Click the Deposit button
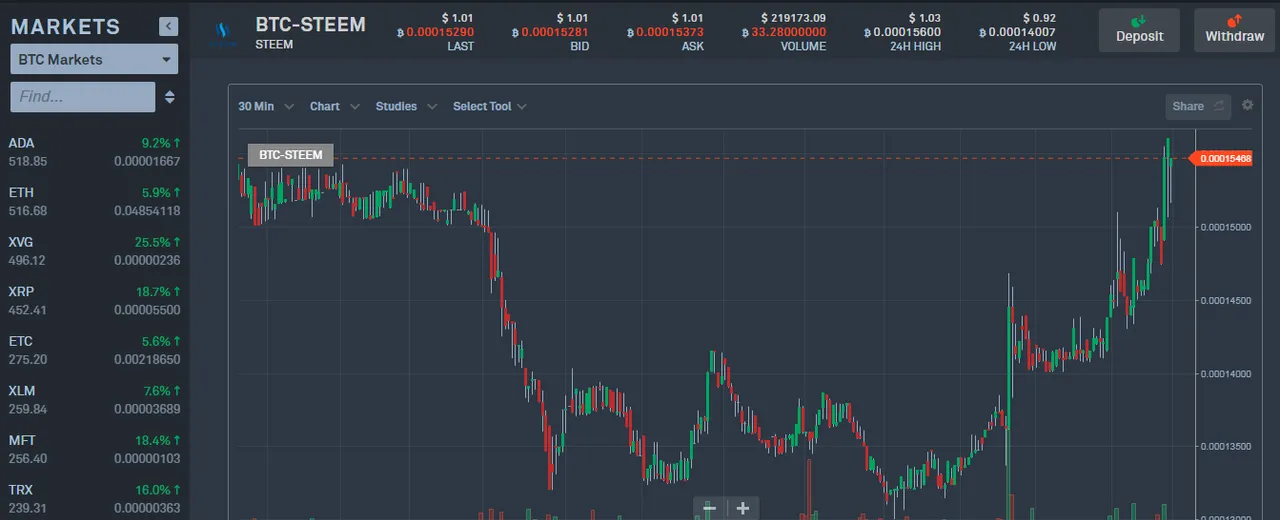The width and height of the screenshot is (1280, 520). click(1139, 30)
